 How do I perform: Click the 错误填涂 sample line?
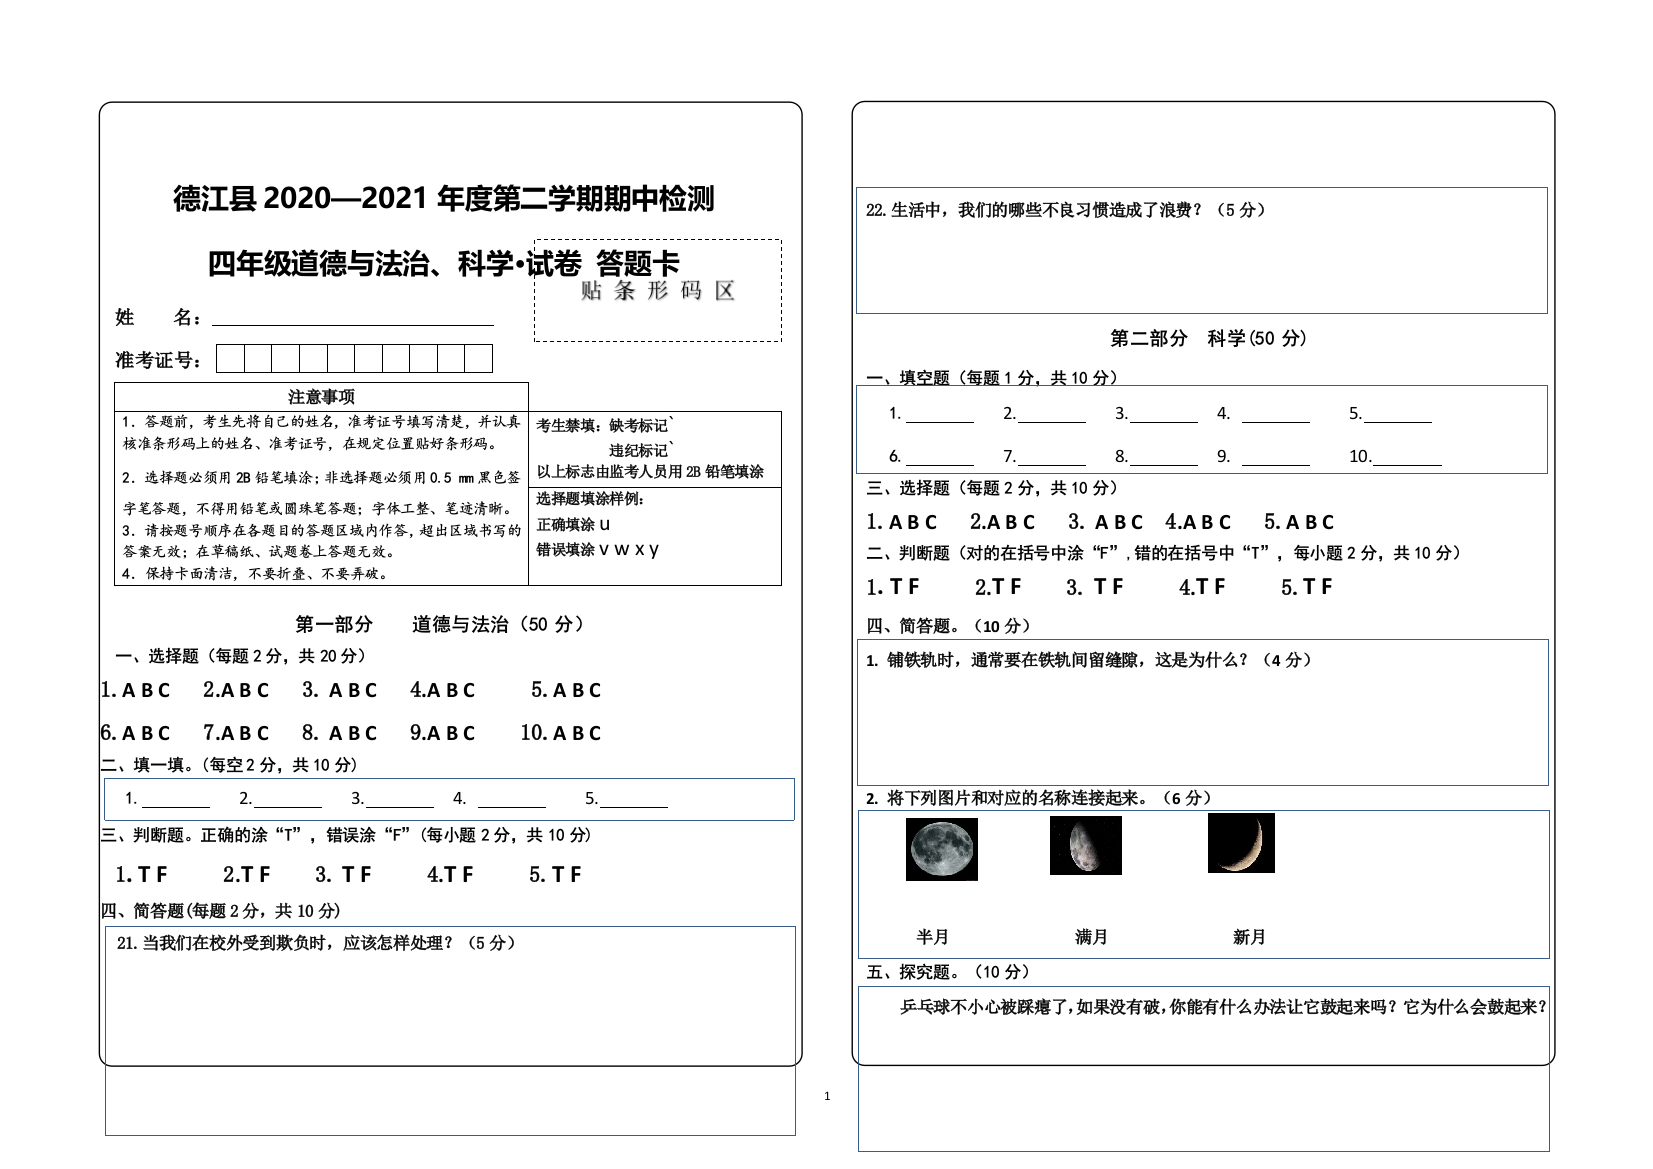pyautogui.click(x=597, y=549)
